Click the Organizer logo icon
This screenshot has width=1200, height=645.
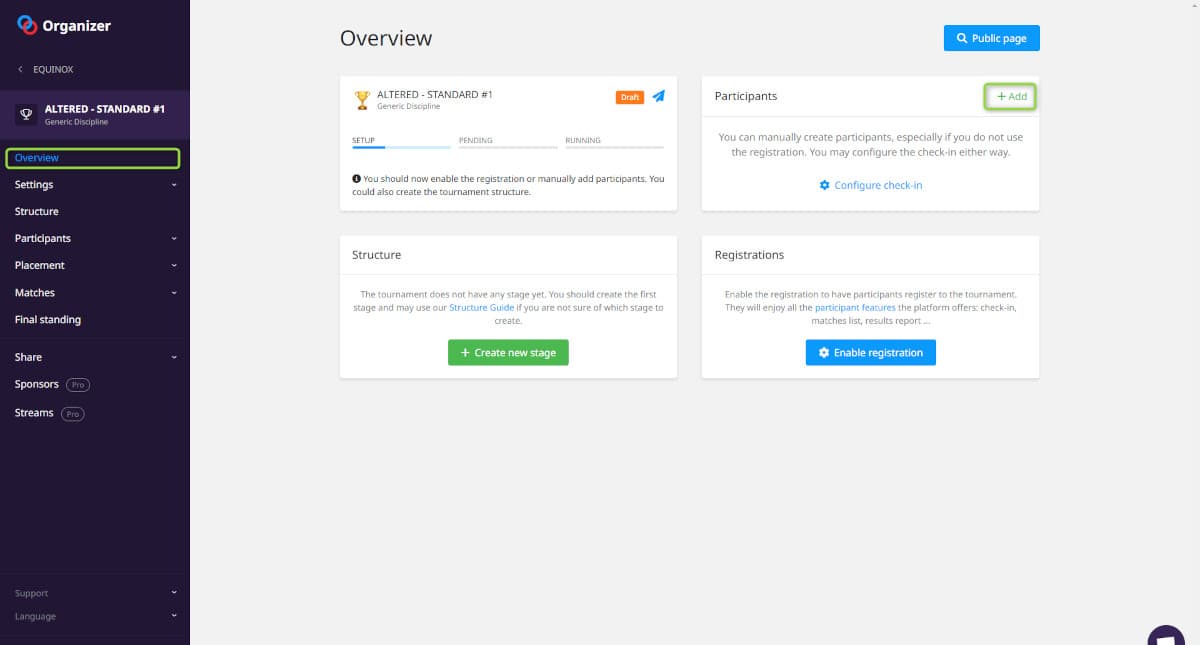point(27,26)
